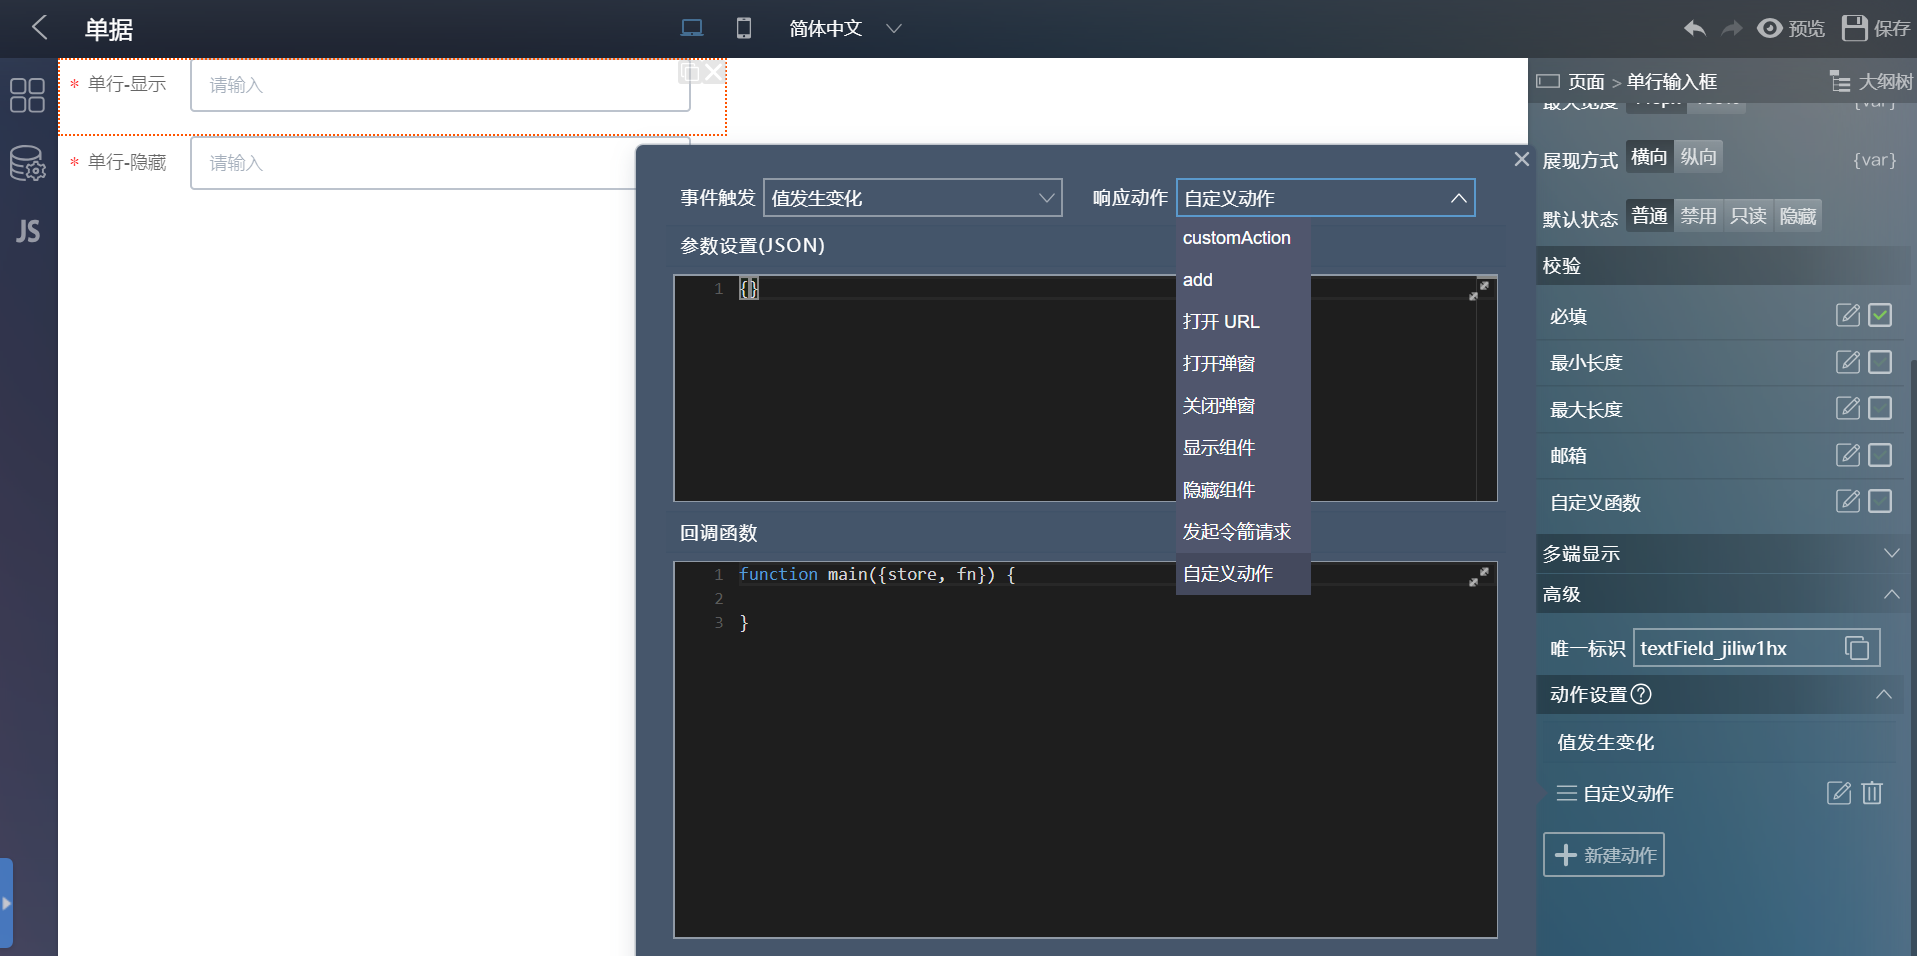
Task: Edit the 最小长度 validation rule
Action: pos(1848,362)
